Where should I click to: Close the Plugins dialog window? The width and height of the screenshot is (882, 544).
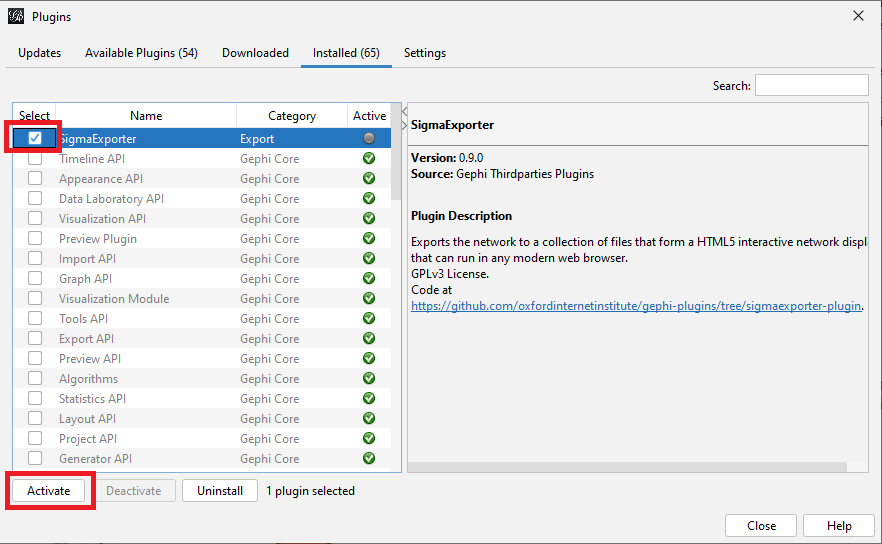pyautogui.click(x=858, y=16)
